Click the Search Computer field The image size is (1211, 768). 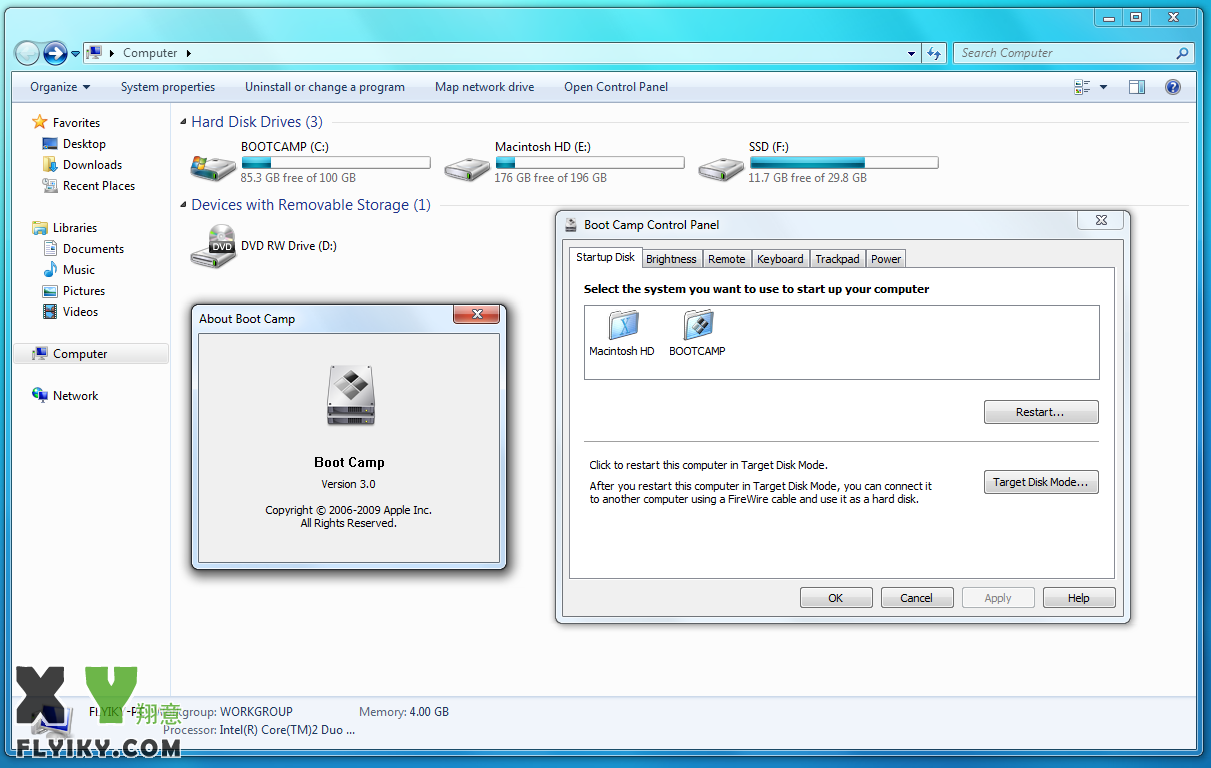(1073, 53)
